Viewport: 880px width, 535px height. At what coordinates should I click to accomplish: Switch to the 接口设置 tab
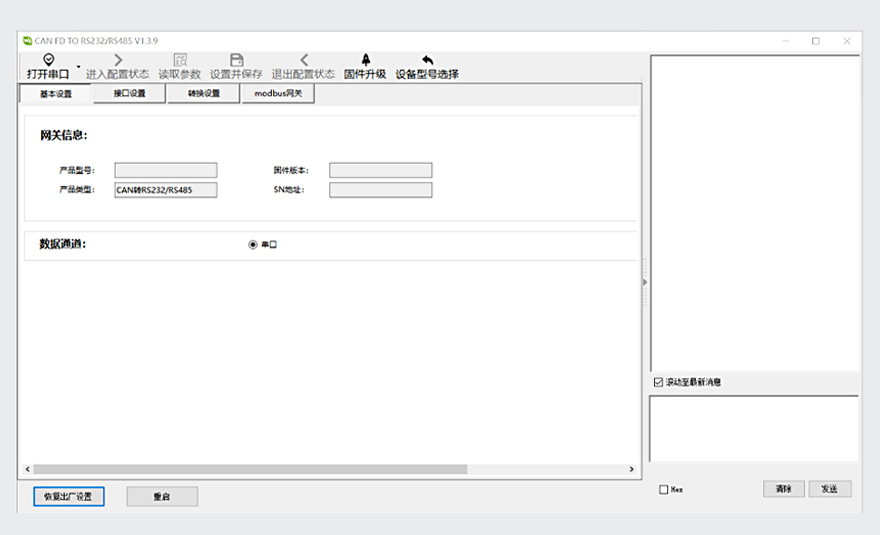tap(129, 94)
